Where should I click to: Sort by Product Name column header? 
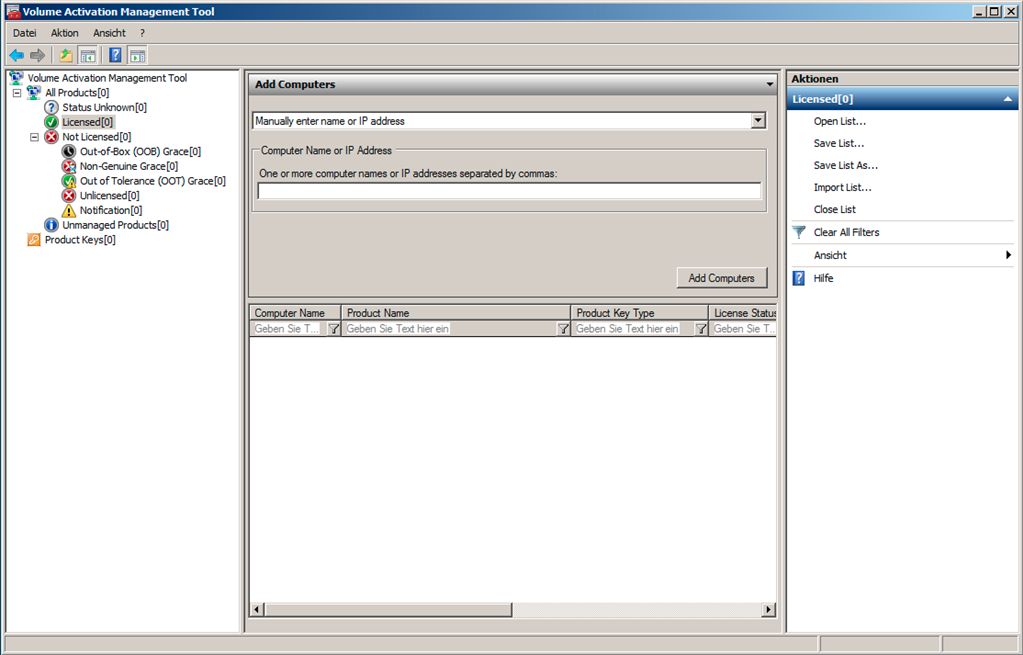(x=456, y=313)
